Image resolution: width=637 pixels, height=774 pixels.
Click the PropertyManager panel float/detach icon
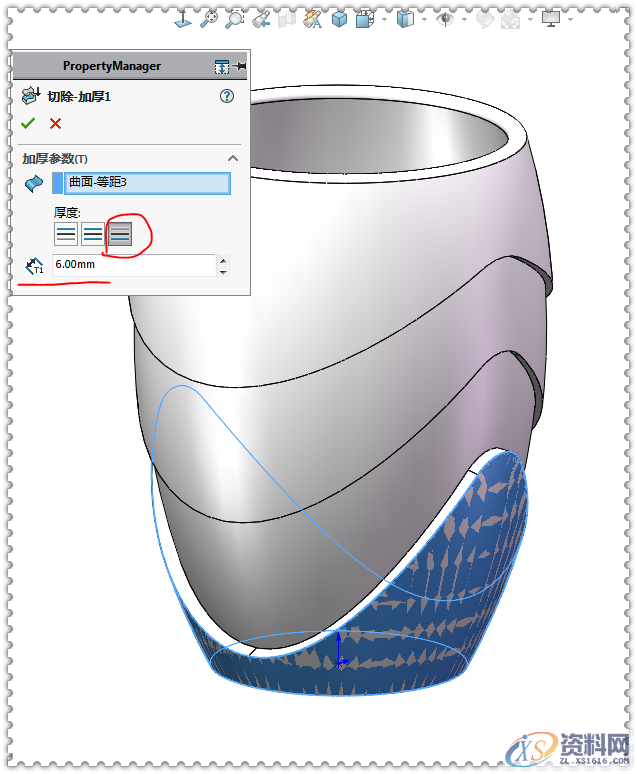[x=222, y=66]
